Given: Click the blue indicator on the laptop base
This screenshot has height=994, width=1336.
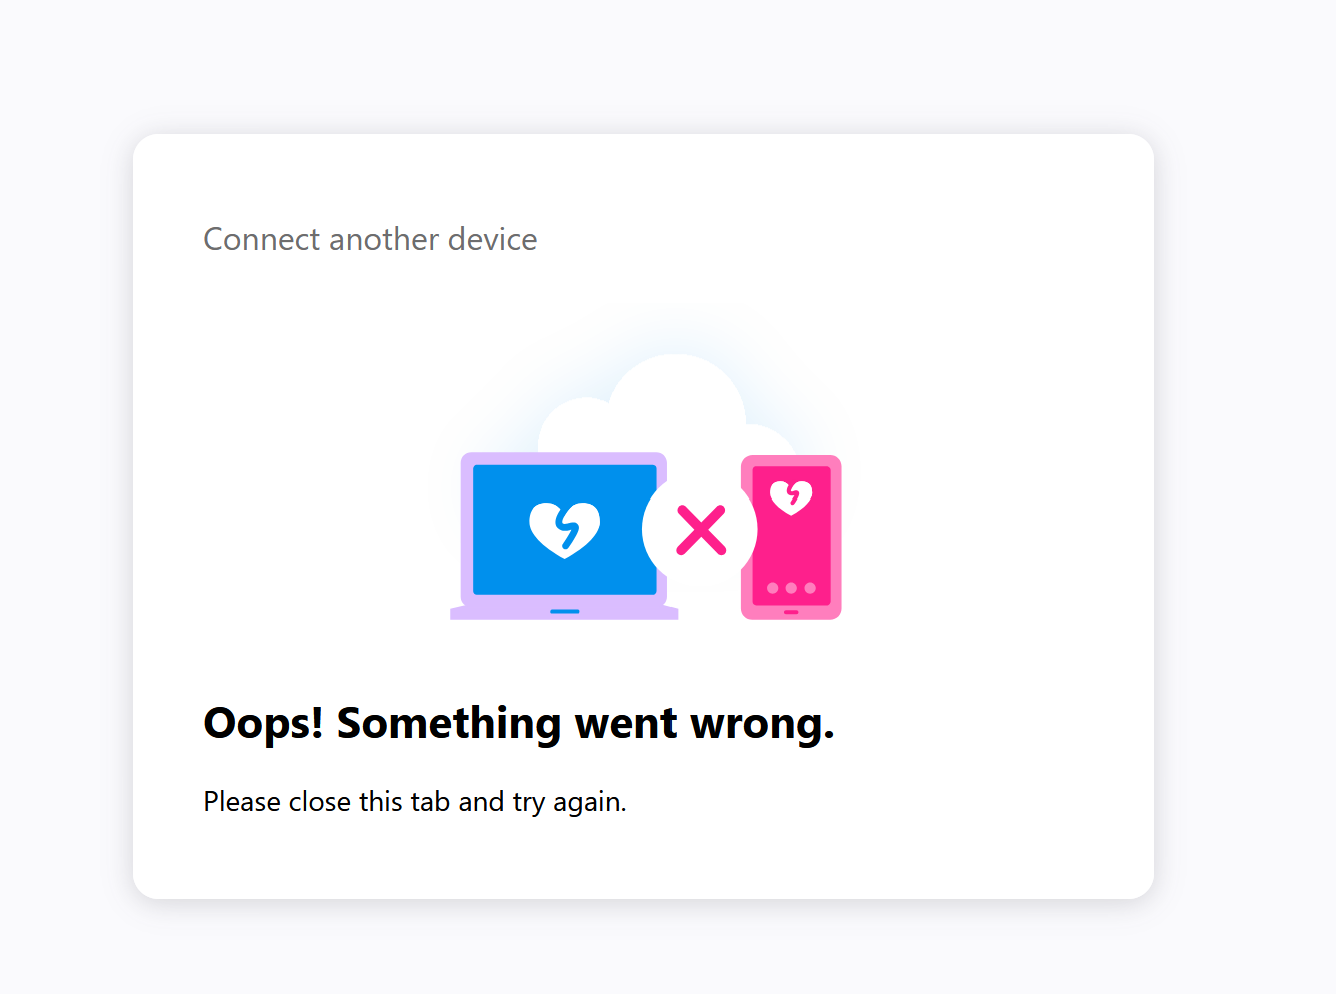Looking at the screenshot, I should [565, 611].
